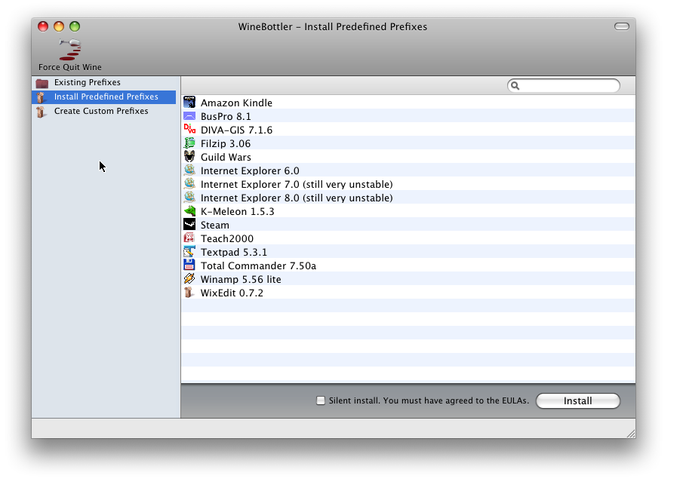Click the Winamp 5.56 lite icon
The height and width of the screenshot is (494, 680).
[190, 278]
